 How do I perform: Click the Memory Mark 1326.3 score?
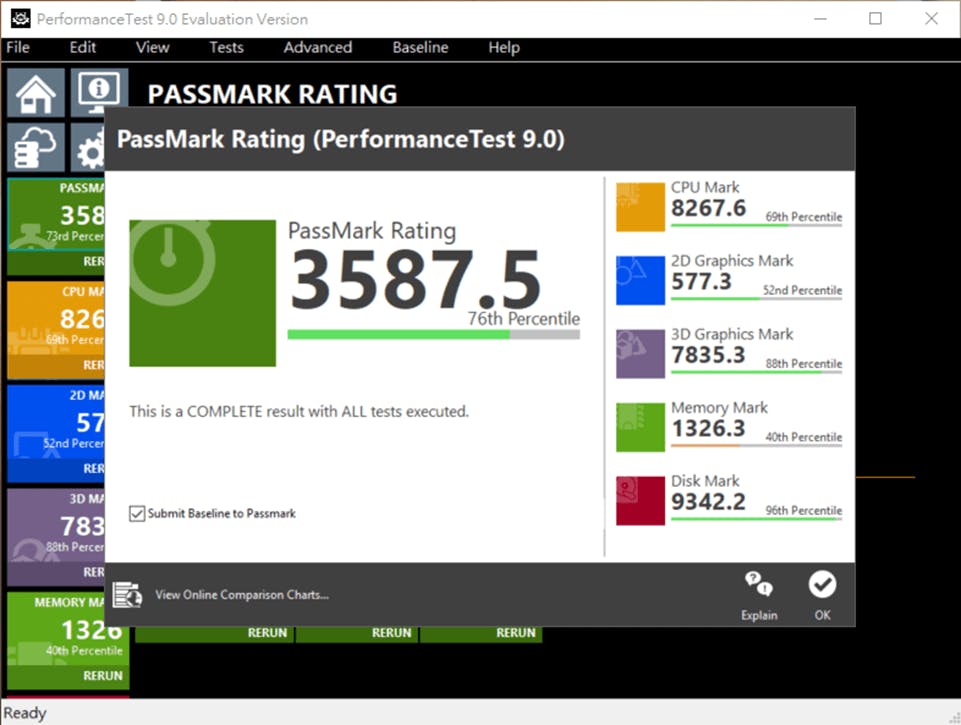click(x=708, y=429)
